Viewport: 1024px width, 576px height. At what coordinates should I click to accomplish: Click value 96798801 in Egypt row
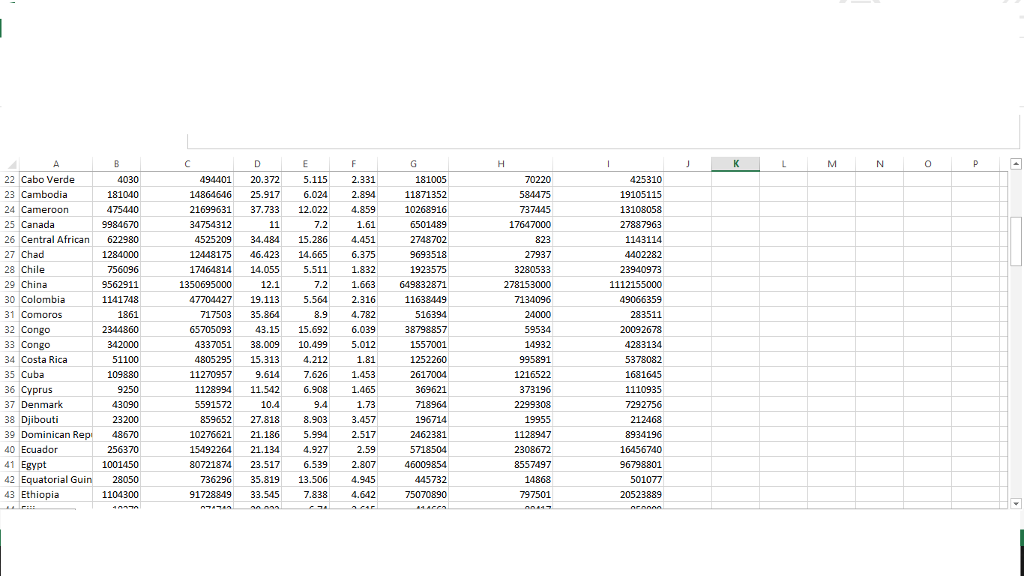click(608, 465)
